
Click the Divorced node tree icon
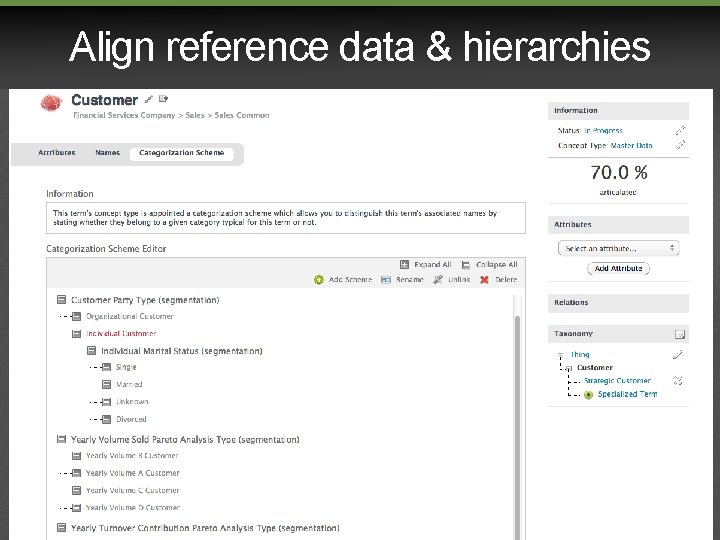pos(106,419)
